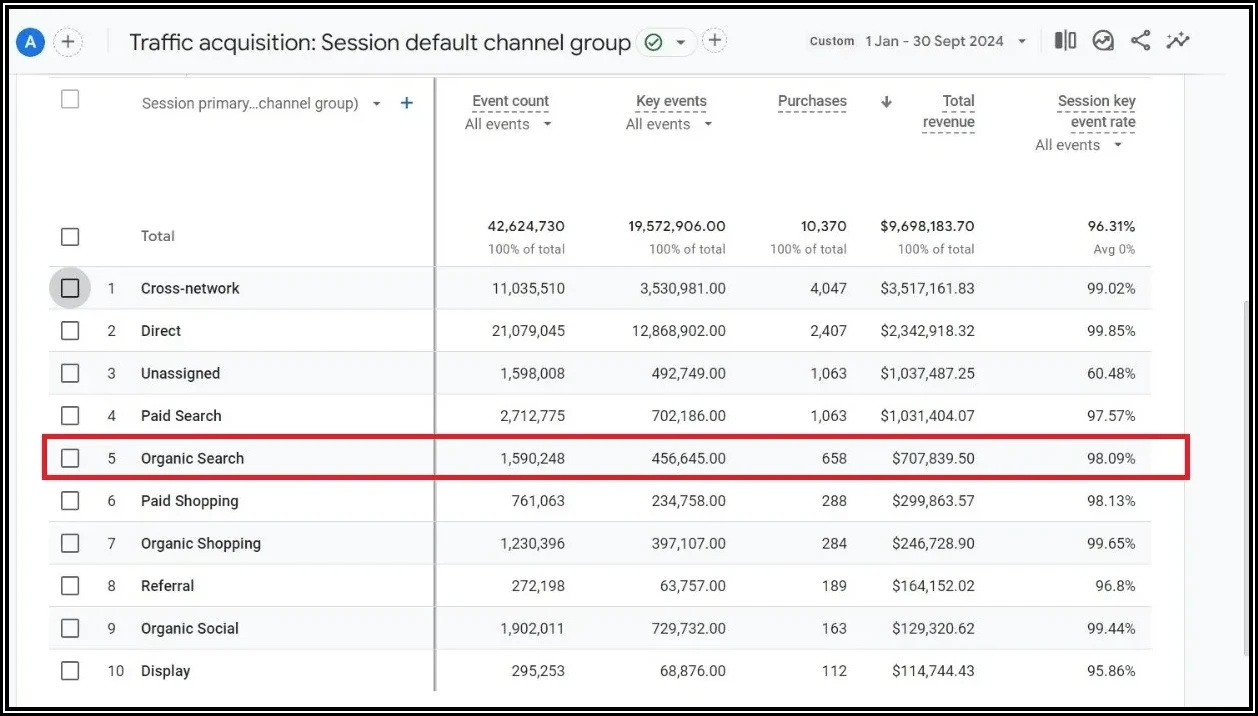Tick the Organic Search row checkbox

pos(70,458)
